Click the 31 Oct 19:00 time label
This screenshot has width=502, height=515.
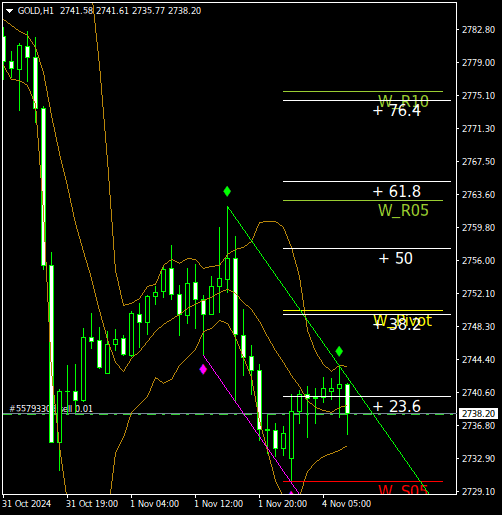point(92,504)
